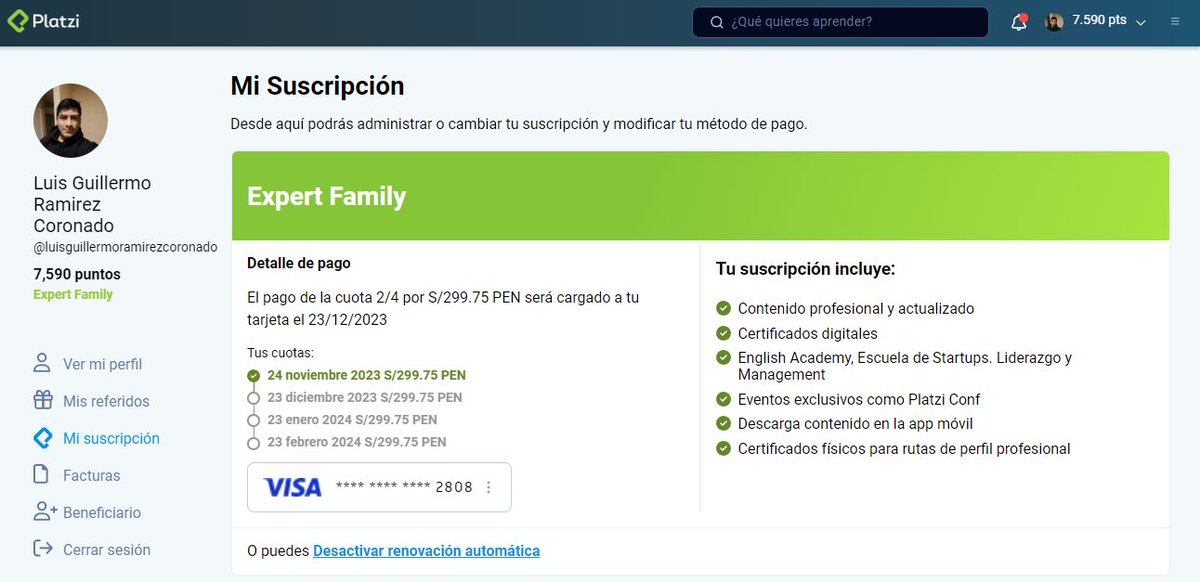Focus the '¿Qué quieres aprender?' search field
Screen dimensions: 1200x582
tap(840, 22)
